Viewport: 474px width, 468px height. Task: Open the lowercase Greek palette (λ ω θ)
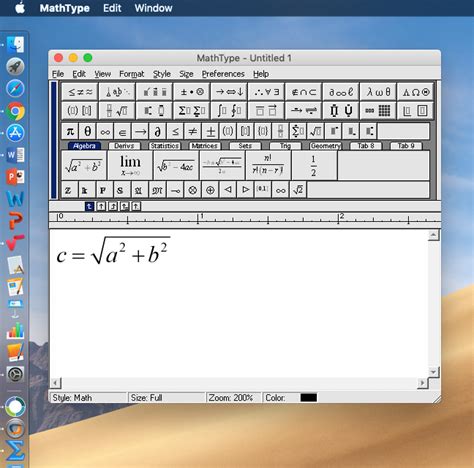(x=378, y=92)
